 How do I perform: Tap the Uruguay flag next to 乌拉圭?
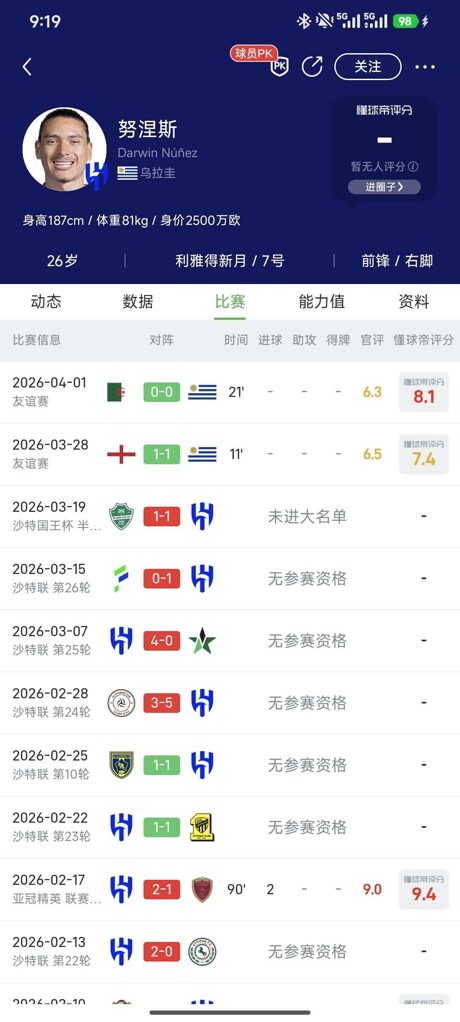tap(127, 173)
